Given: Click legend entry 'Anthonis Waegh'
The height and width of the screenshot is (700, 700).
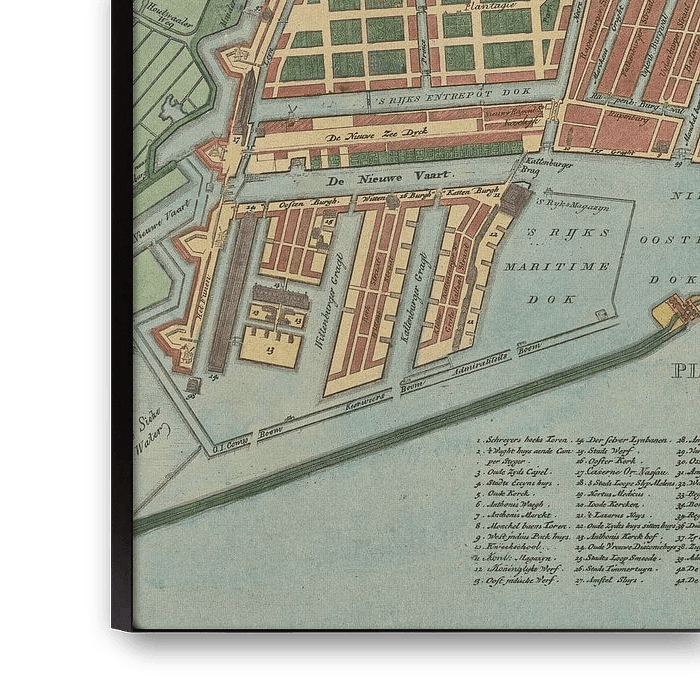Looking at the screenshot, I should 516,505.
